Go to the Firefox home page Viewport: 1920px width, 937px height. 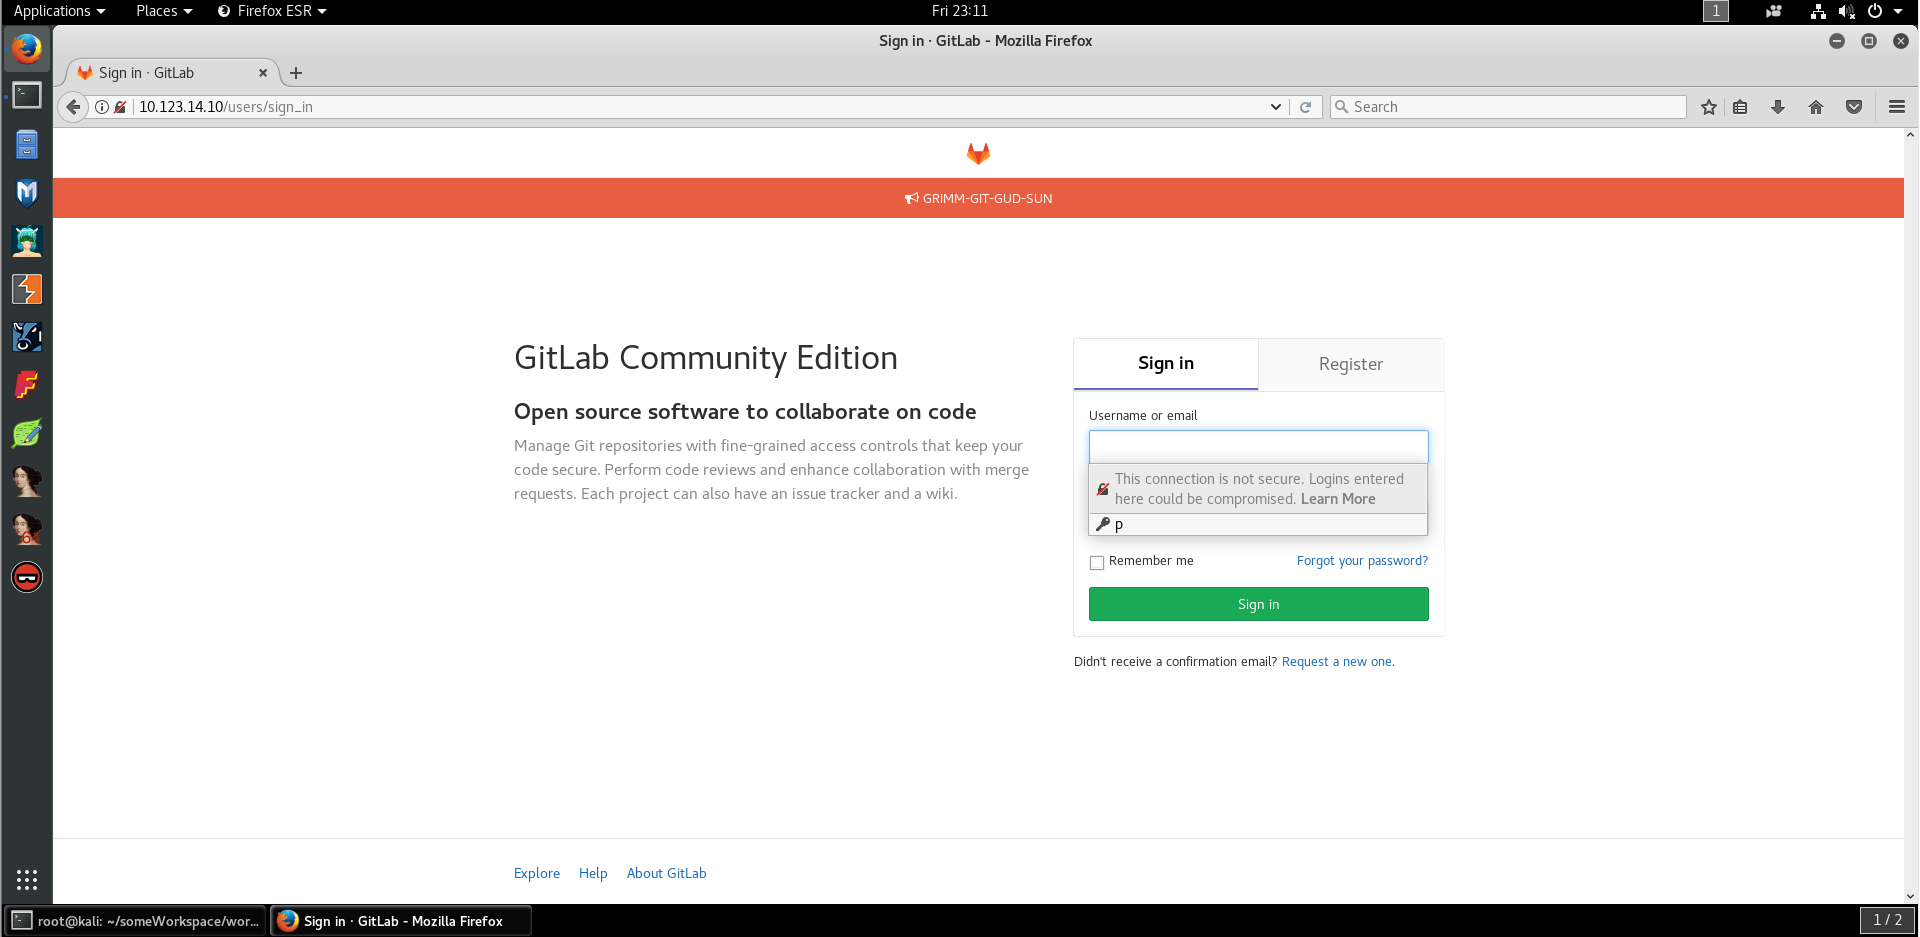(x=1815, y=106)
